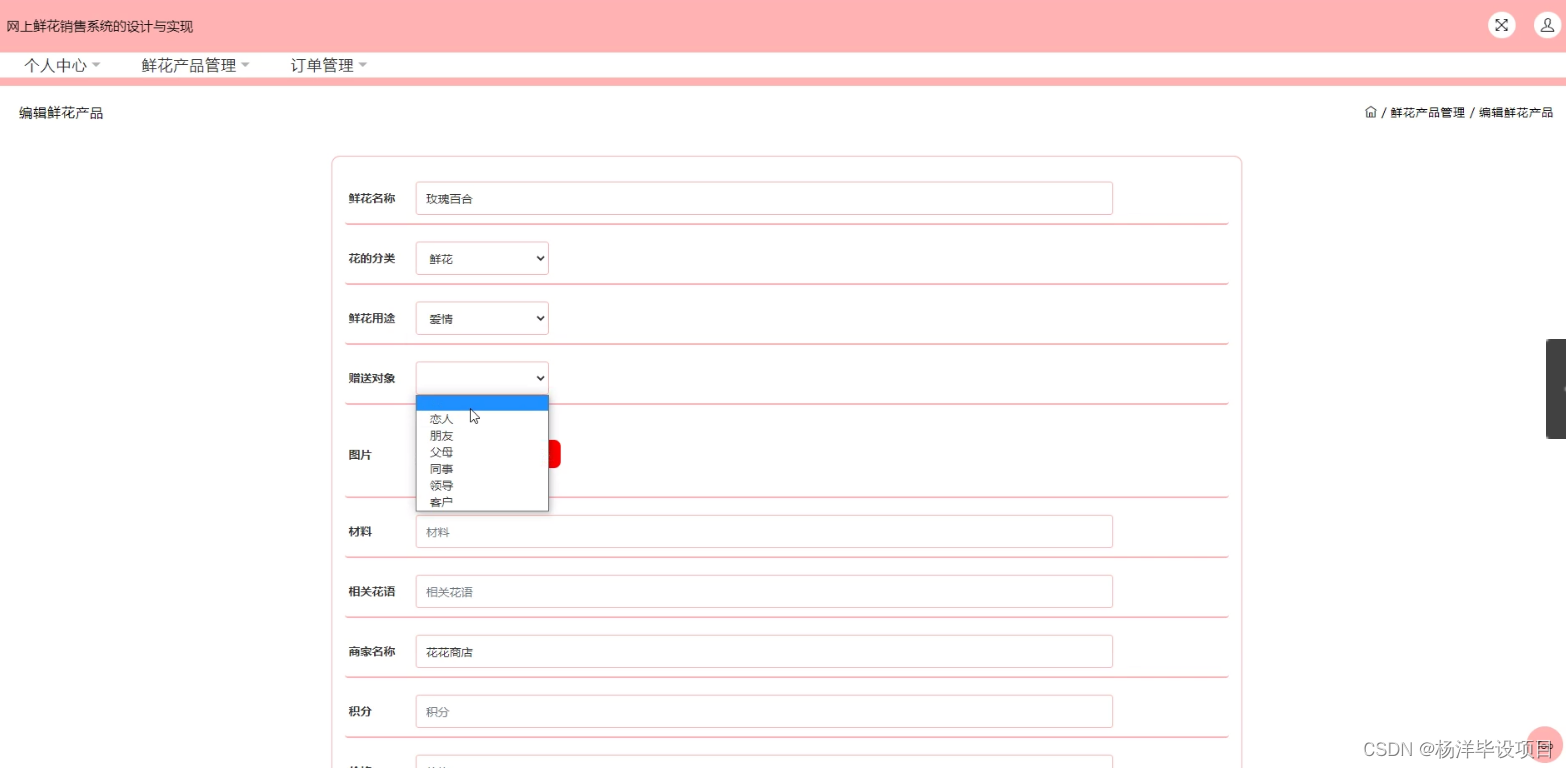This screenshot has height=768, width=1566.
Task: Click the fullscreen expand icon in top bar
Action: tap(1501, 25)
